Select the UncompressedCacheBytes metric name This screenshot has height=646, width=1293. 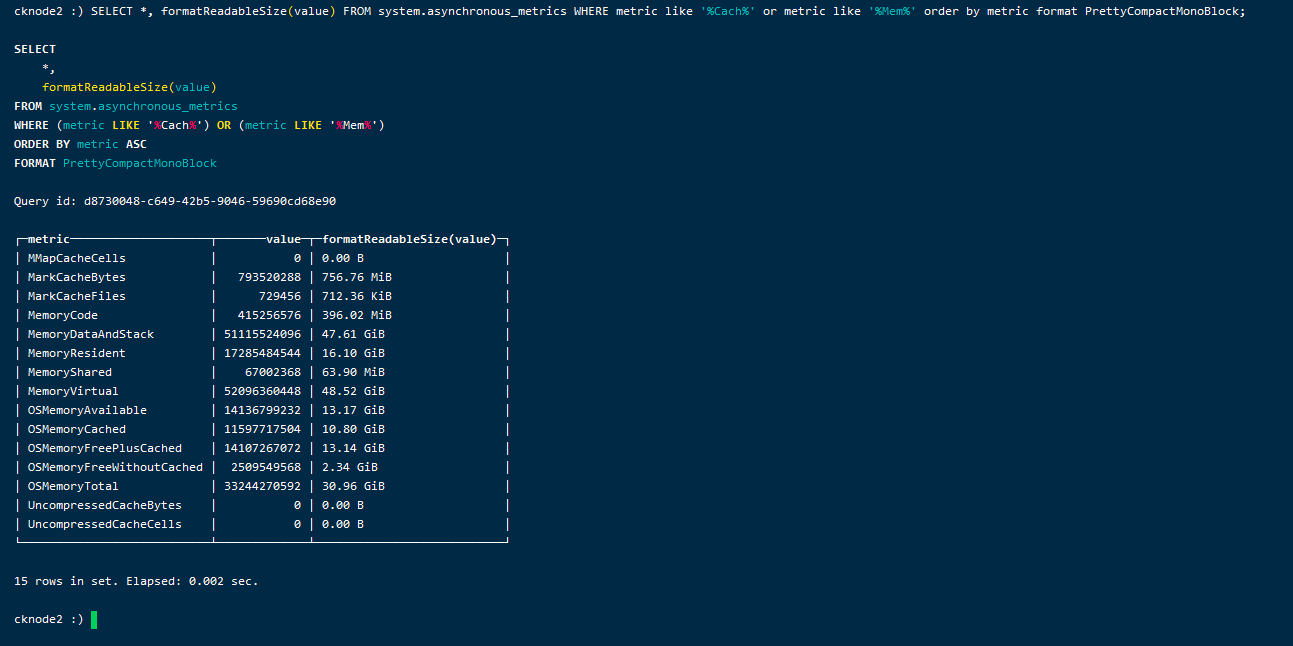(105, 505)
